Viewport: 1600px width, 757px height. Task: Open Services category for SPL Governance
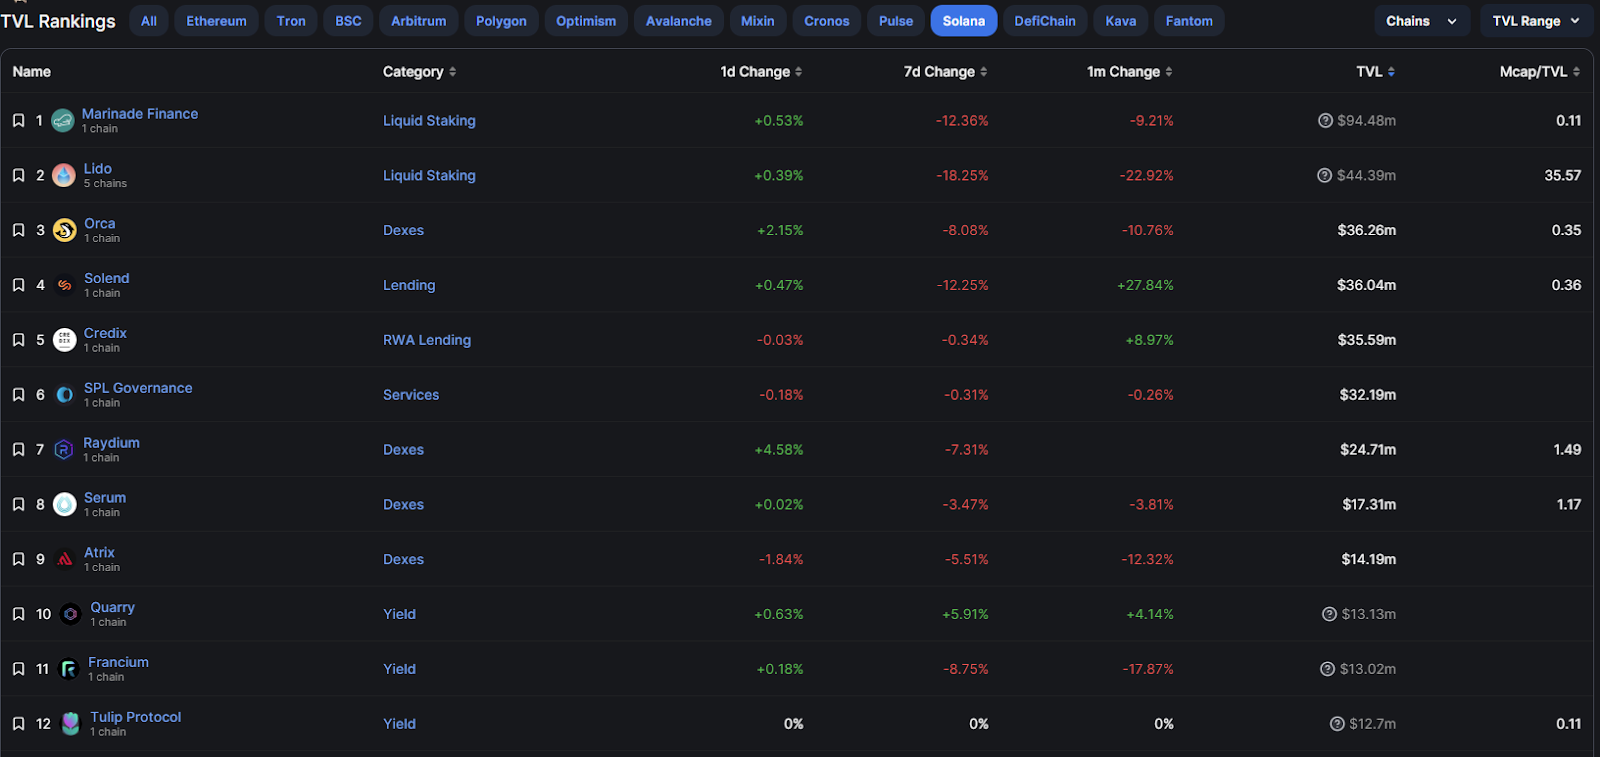411,395
